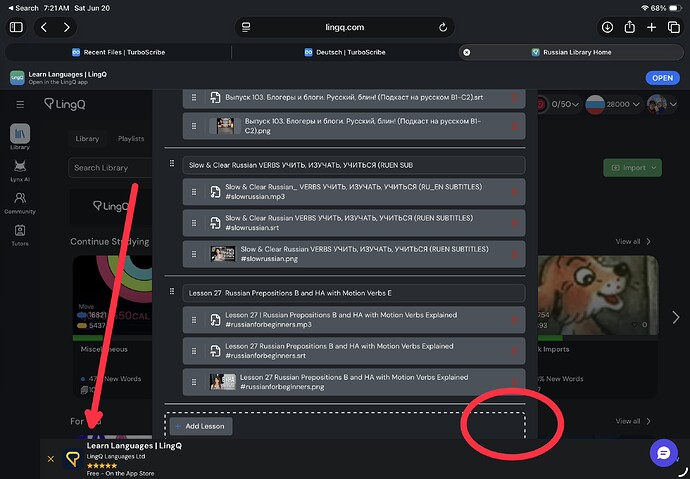Screen dimensions: 690x479
Task: Open the #russianforbeginners.png thumbnail
Action: click(223, 382)
